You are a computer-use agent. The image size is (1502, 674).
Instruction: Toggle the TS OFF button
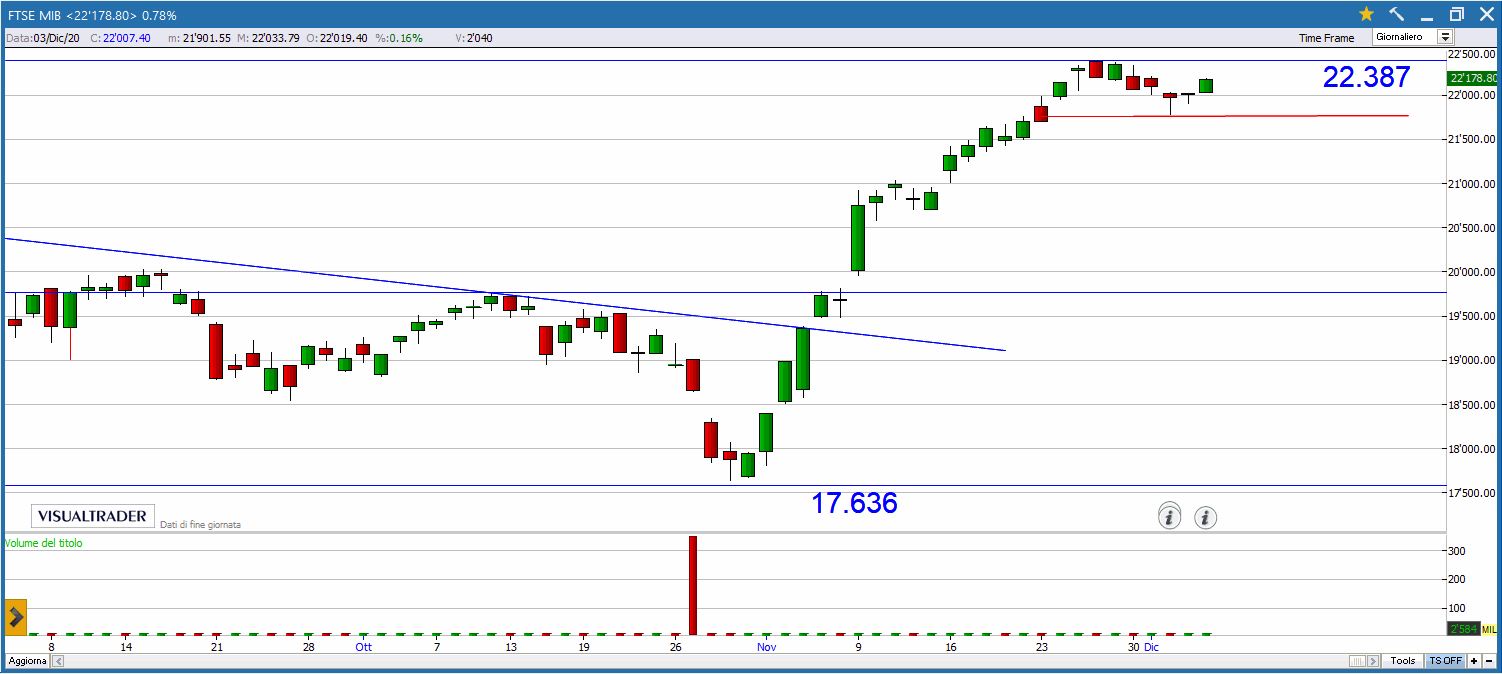tap(1445, 661)
